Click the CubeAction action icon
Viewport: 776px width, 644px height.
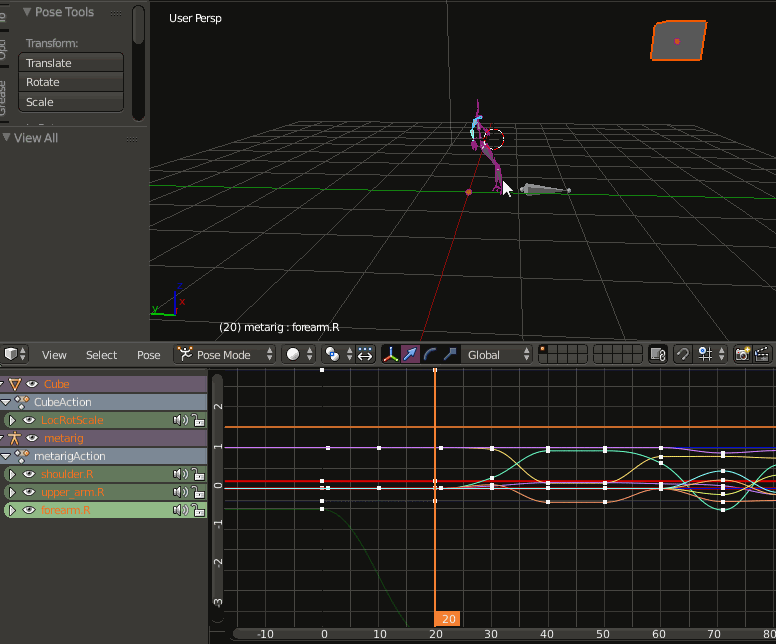[x=21, y=402]
